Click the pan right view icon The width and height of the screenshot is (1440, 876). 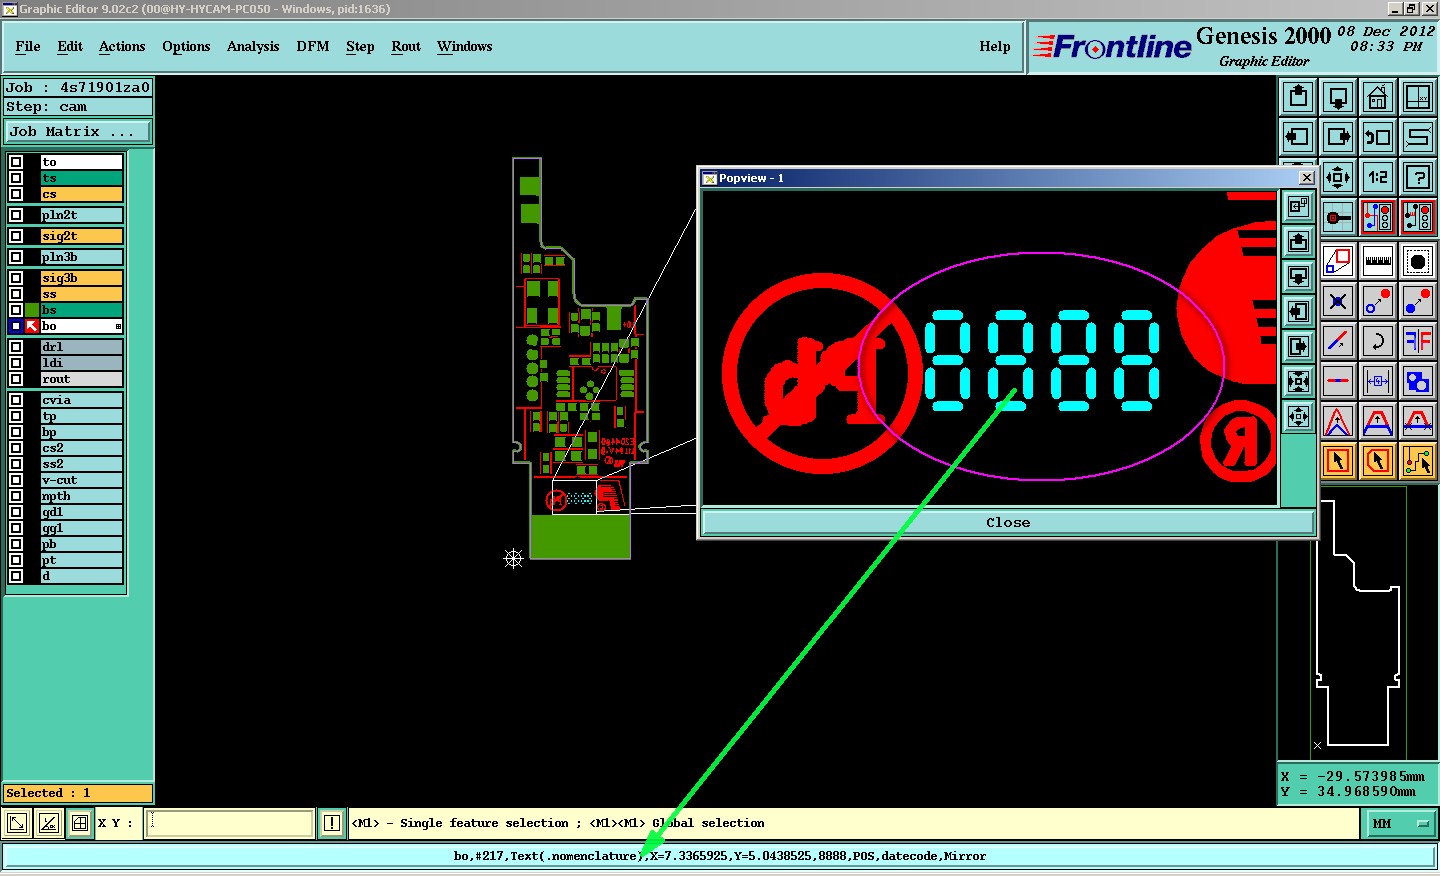pos(1338,137)
